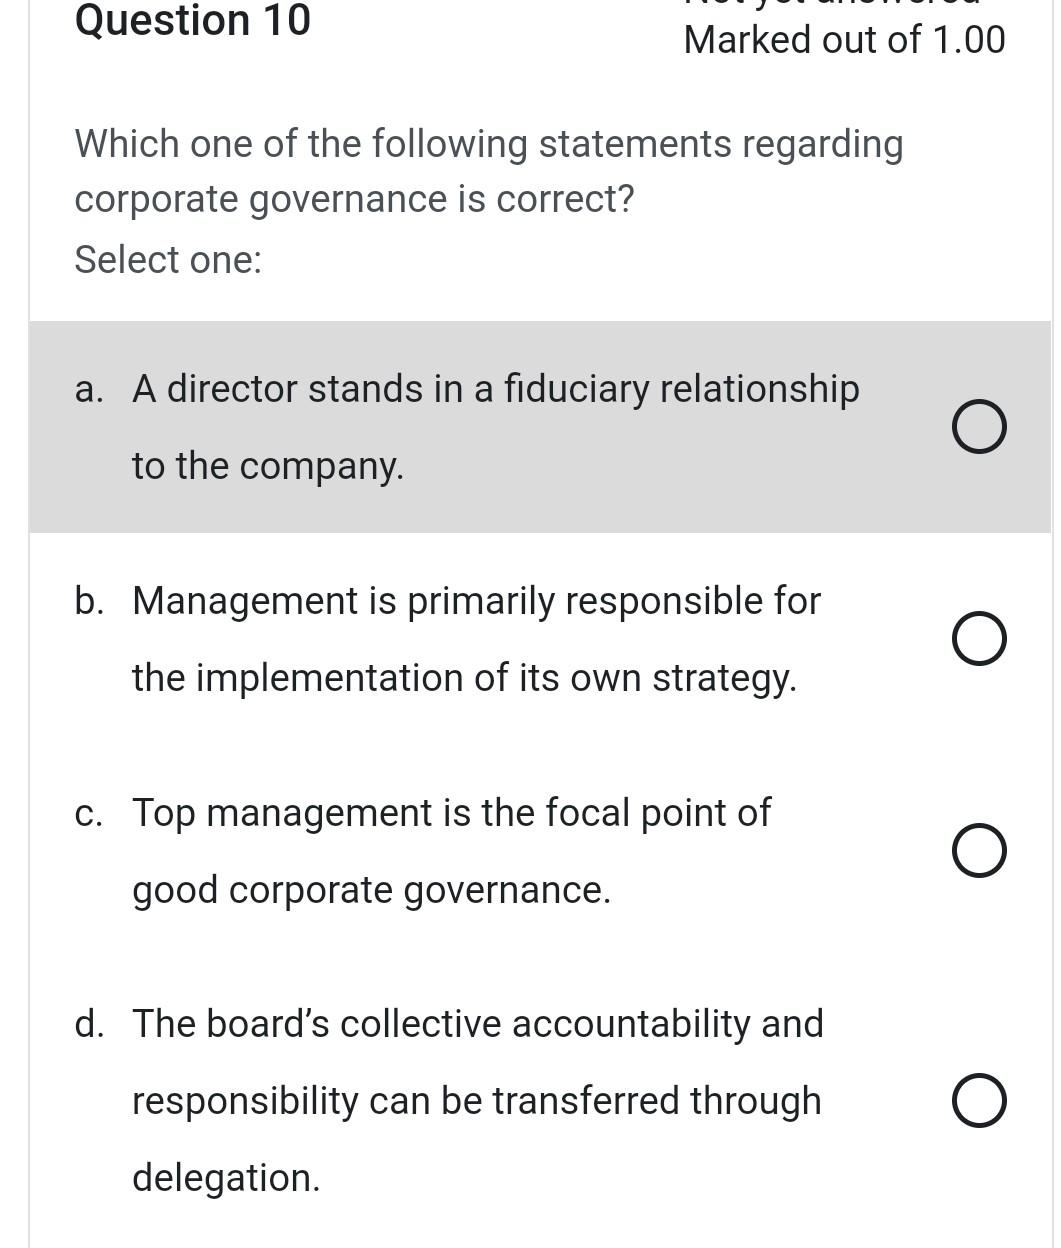
Task: Click the option c answer text
Action: click(x=451, y=850)
